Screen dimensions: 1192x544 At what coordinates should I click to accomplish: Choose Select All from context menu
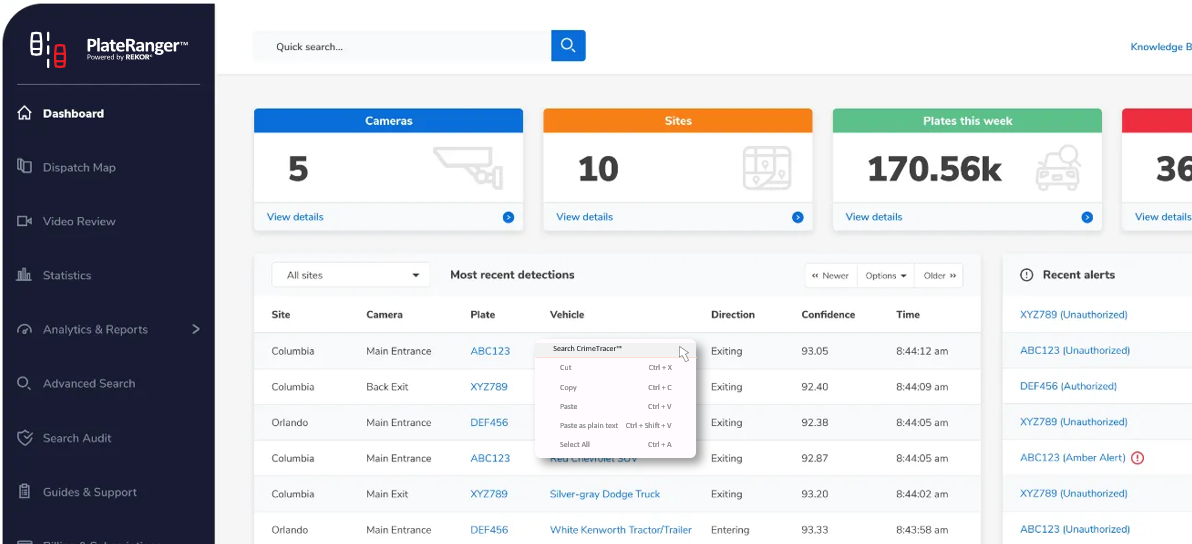click(575, 444)
